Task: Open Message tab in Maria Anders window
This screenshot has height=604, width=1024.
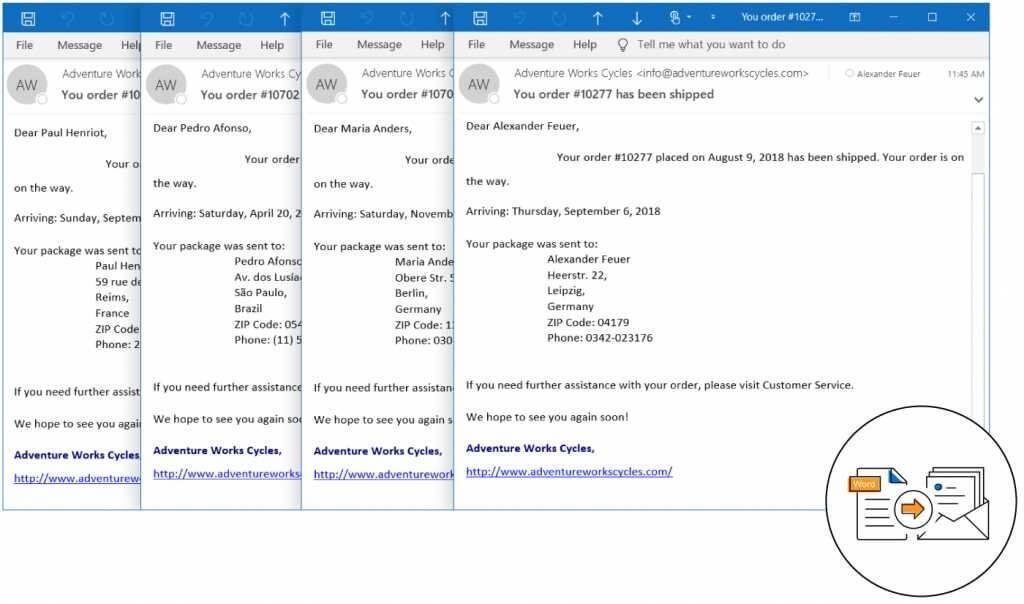Action: tap(379, 44)
